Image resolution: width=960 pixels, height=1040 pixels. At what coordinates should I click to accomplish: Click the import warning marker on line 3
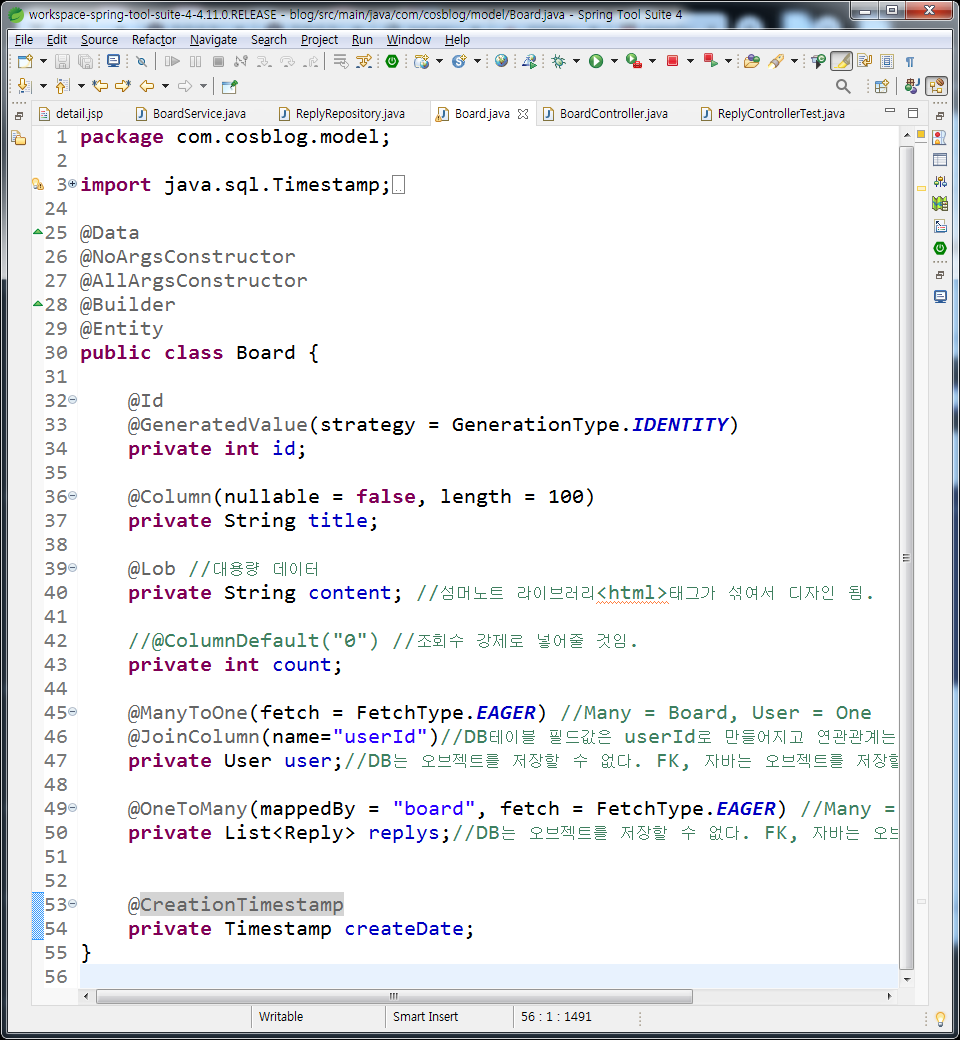38,184
